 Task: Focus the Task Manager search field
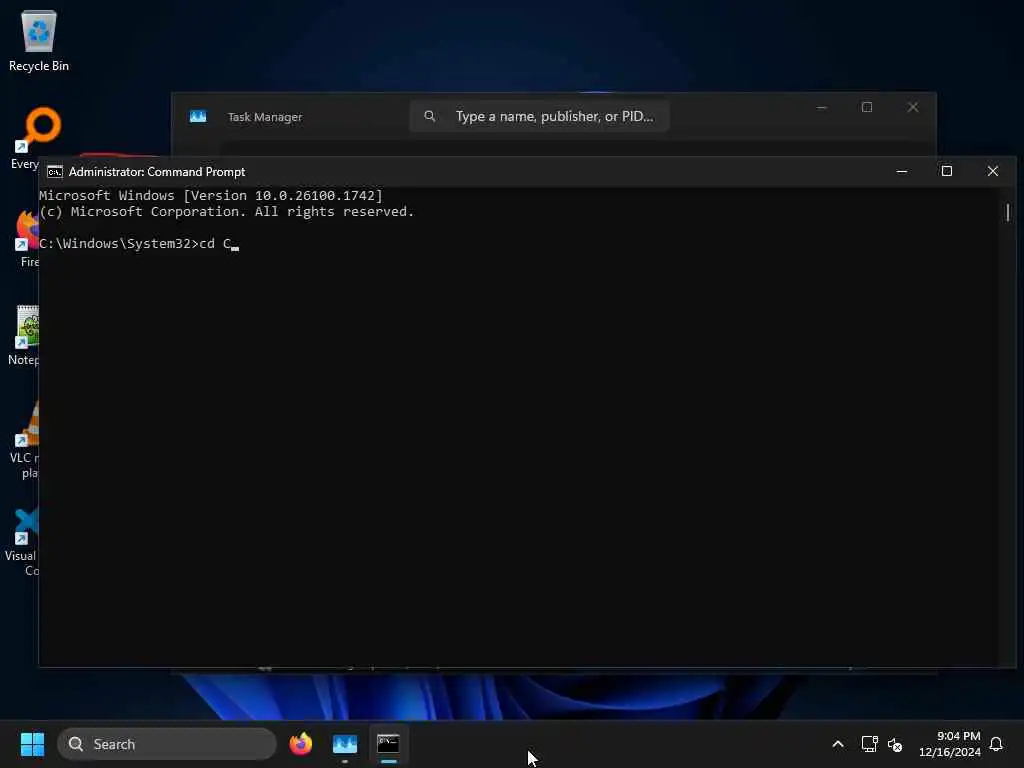[x=539, y=116]
